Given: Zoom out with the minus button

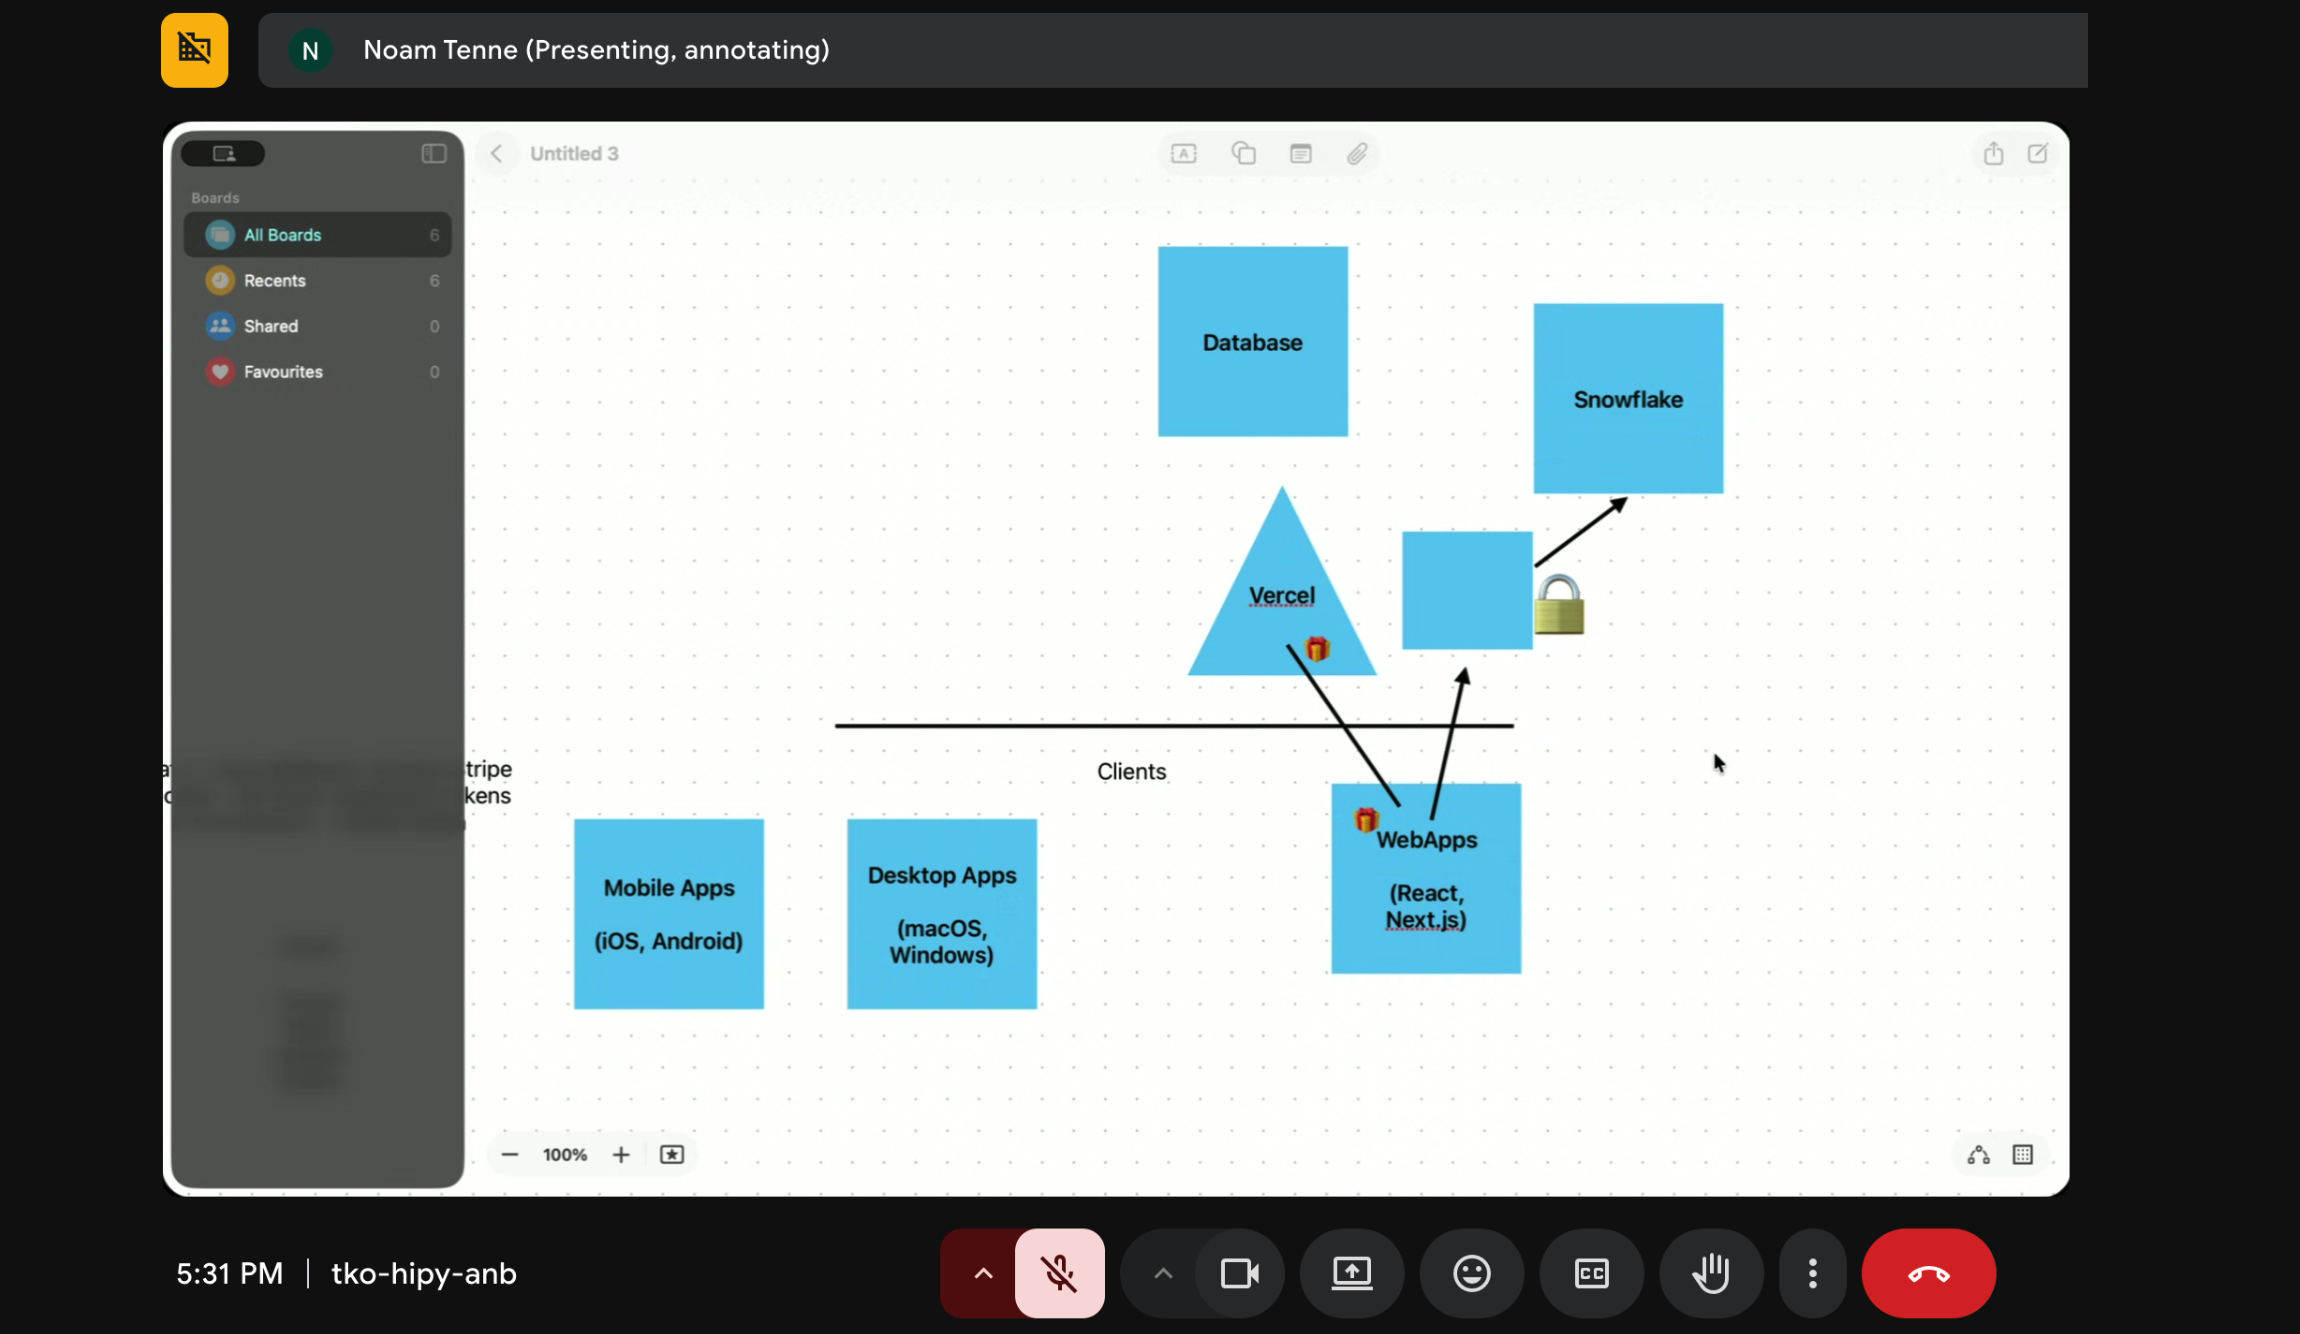Looking at the screenshot, I should click(510, 1155).
